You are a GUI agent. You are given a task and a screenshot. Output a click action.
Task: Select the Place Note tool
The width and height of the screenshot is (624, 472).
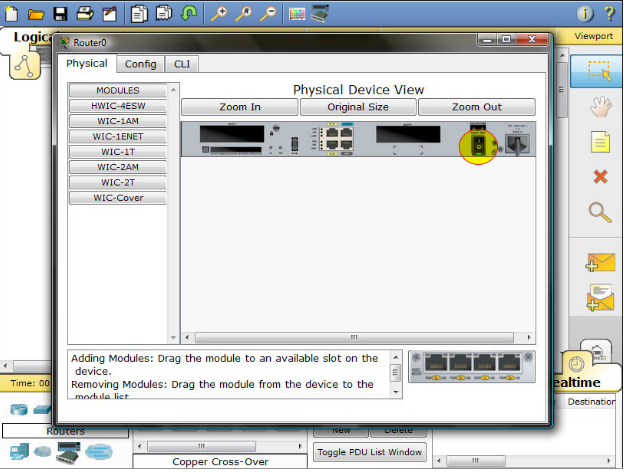599,142
